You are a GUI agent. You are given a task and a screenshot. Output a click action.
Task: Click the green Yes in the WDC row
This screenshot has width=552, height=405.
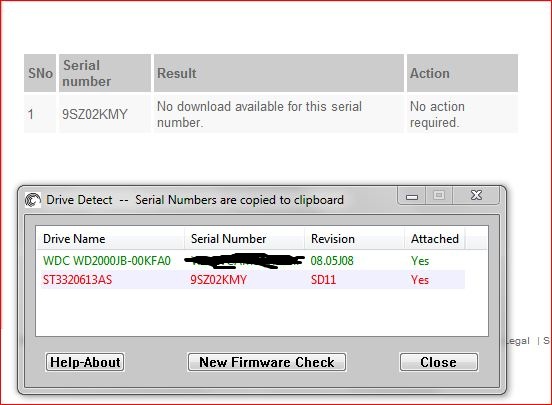tap(420, 261)
